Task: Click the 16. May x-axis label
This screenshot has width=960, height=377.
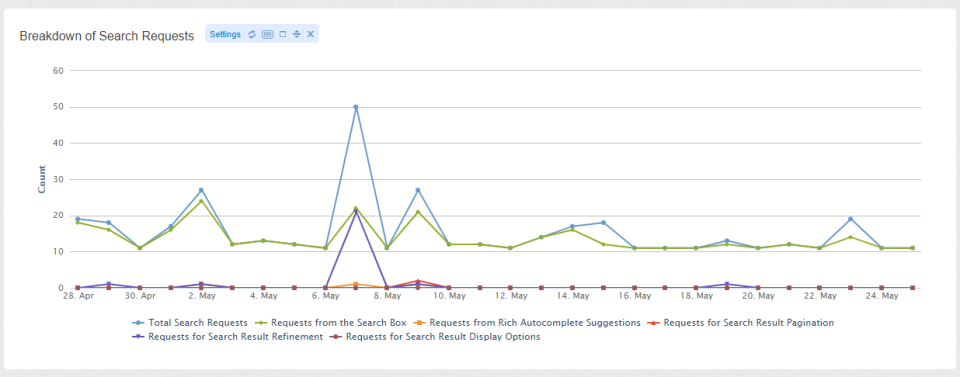Action: (x=634, y=296)
